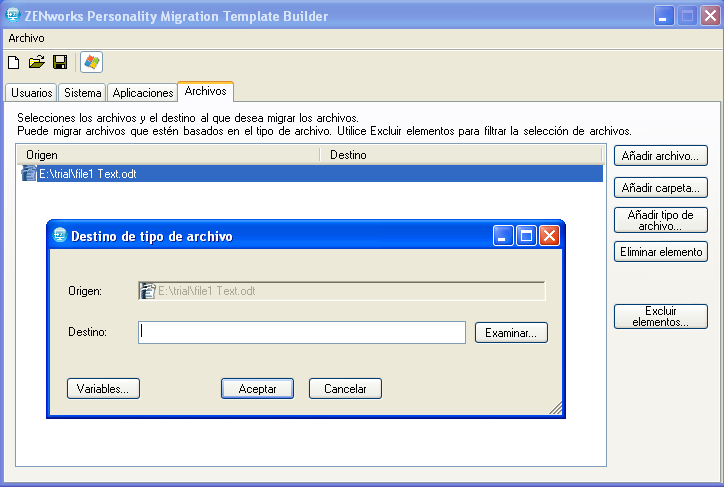
Task: Click the Eliminar elemento button
Action: point(661,252)
